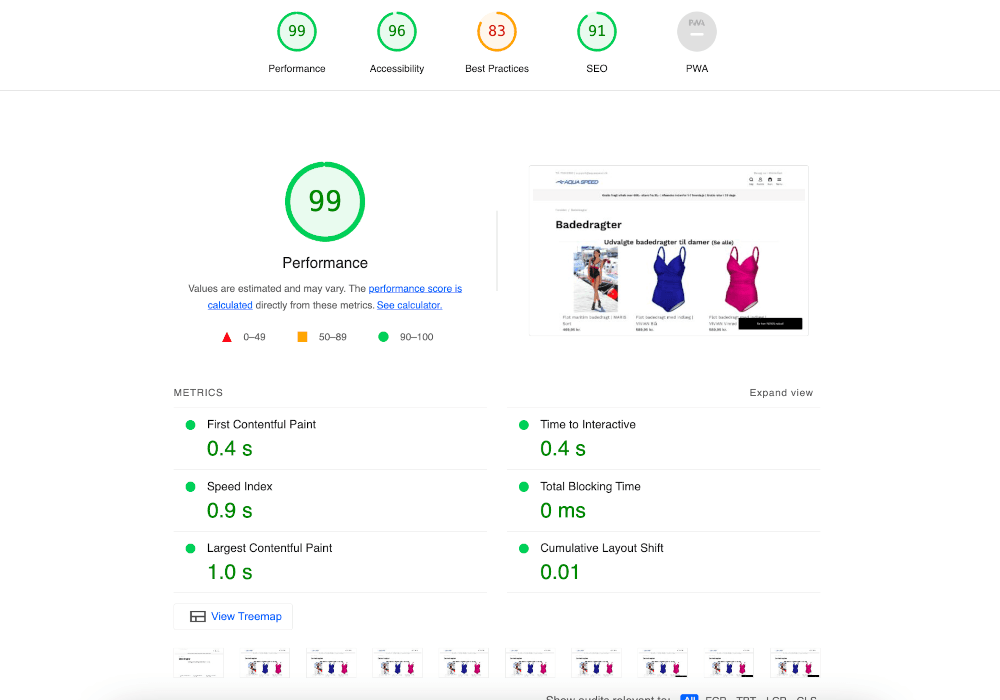1000x700 pixels.
Task: Open the Best Practices score gauge
Action: coord(497,32)
